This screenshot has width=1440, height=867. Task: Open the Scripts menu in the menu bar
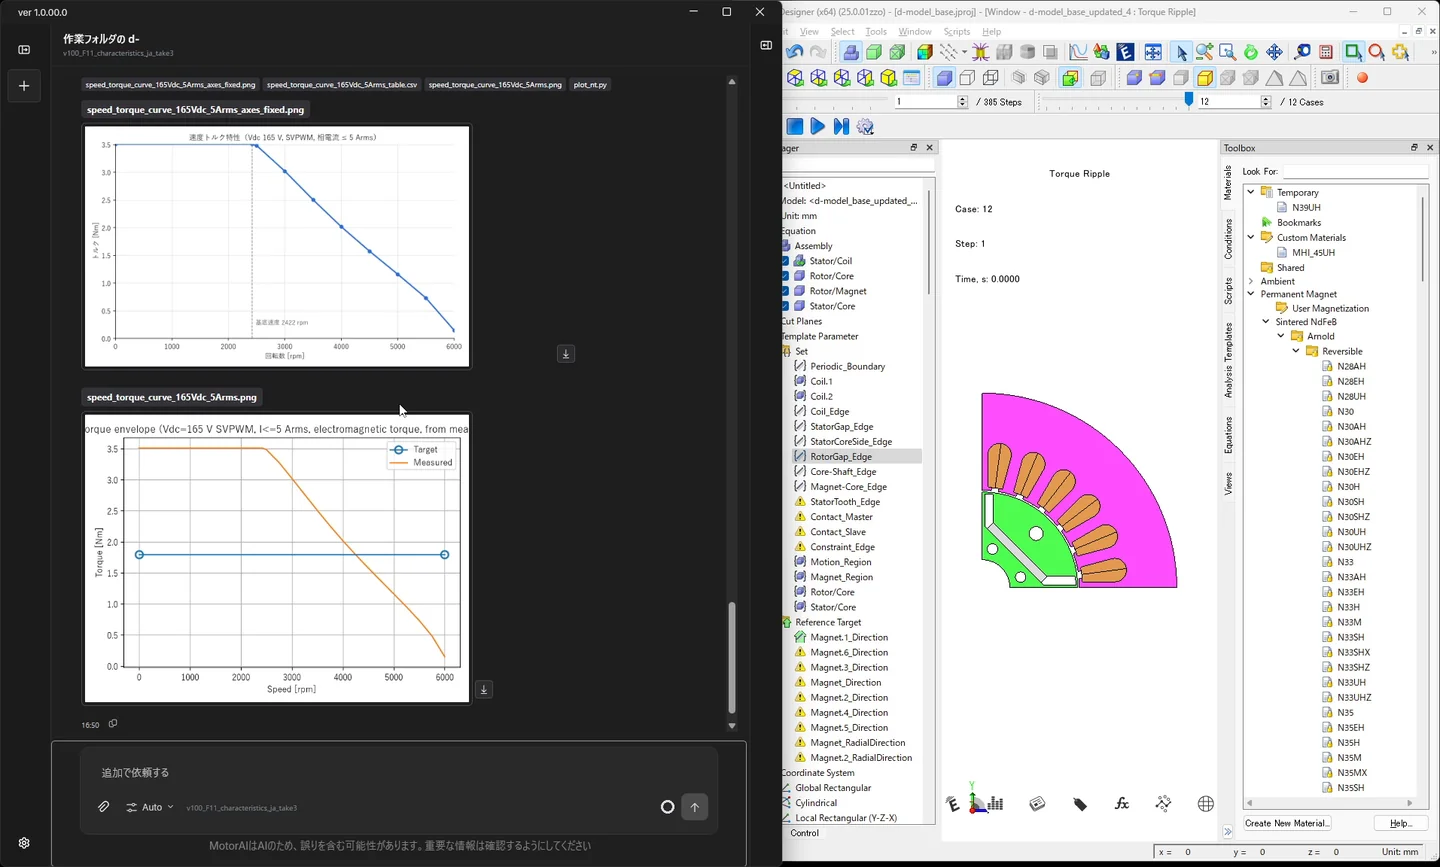coord(957,32)
